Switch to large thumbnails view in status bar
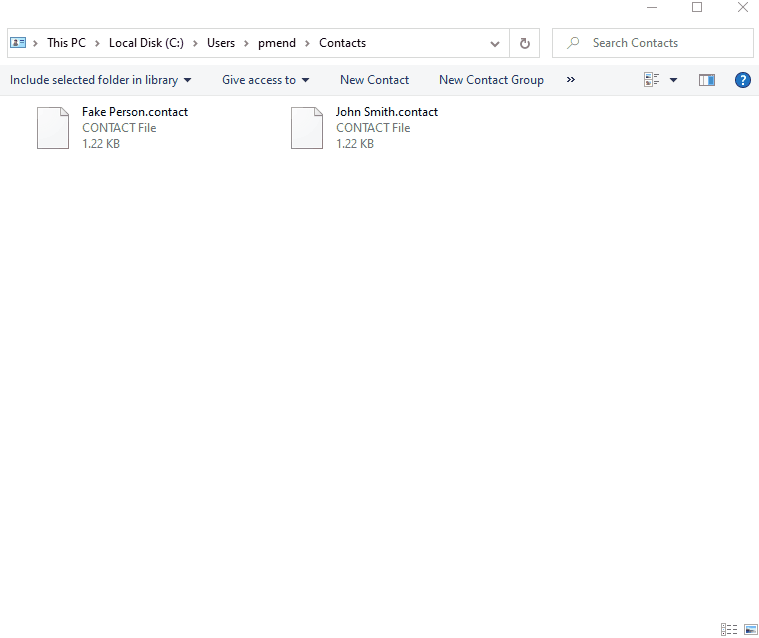This screenshot has height=638, width=759. [x=751, y=629]
